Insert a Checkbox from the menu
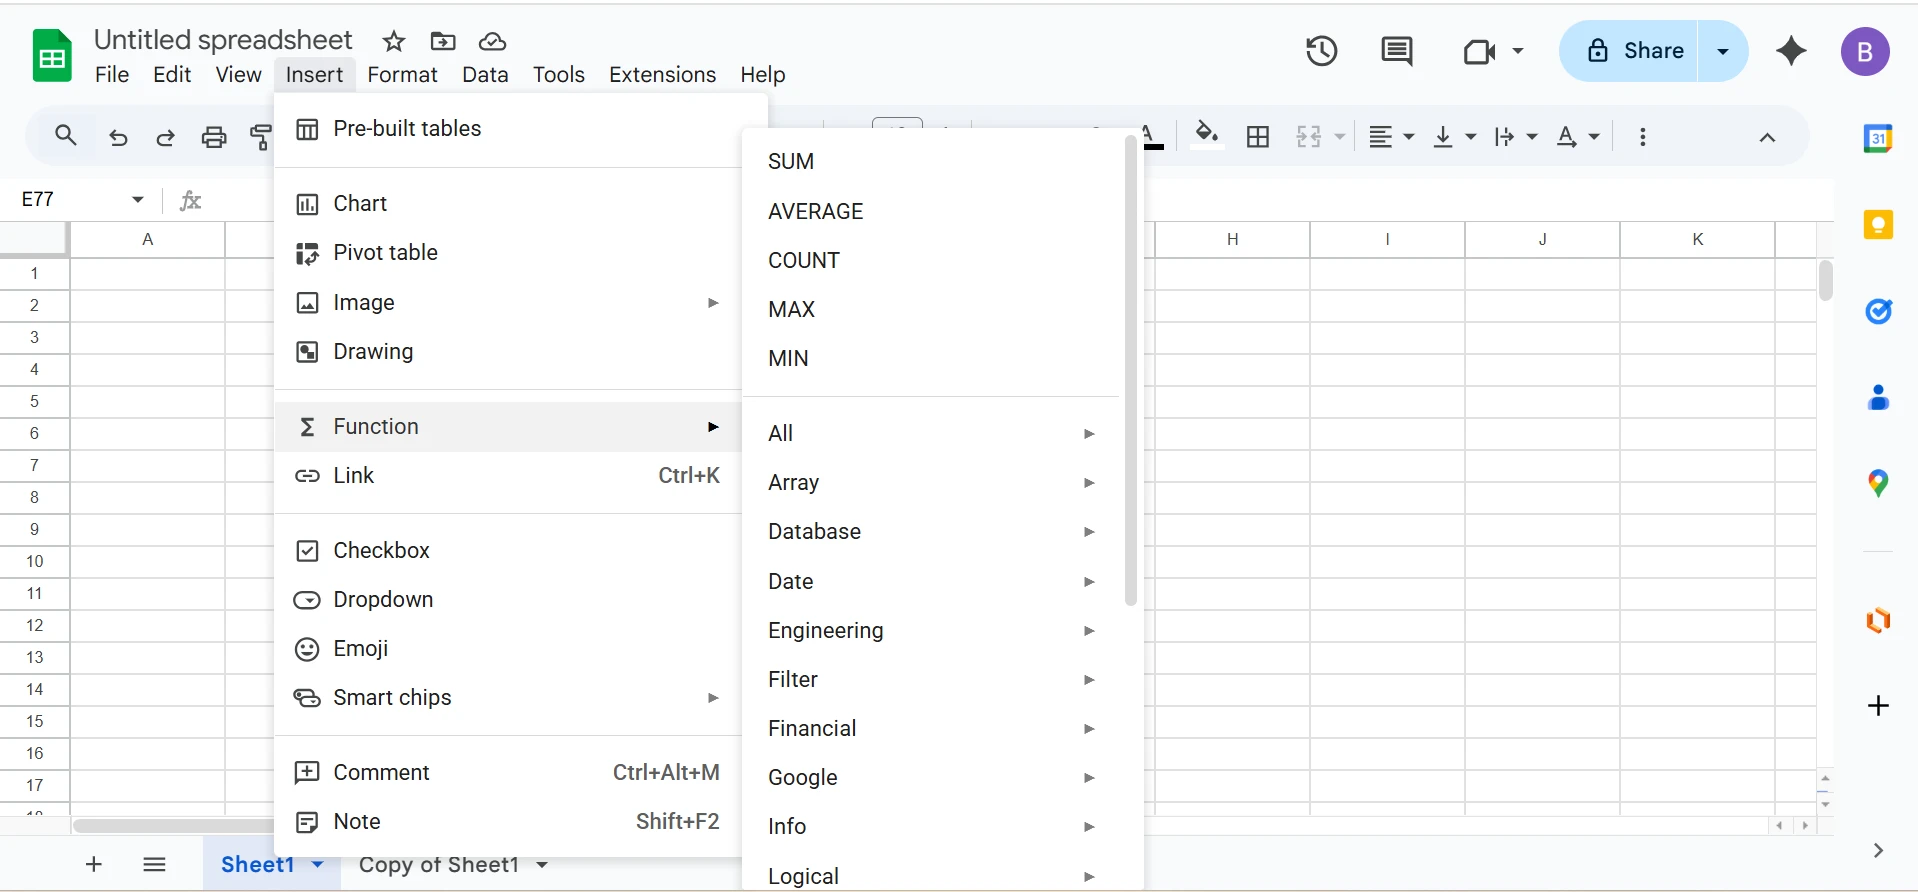Image resolution: width=1918 pixels, height=892 pixels. [381, 551]
